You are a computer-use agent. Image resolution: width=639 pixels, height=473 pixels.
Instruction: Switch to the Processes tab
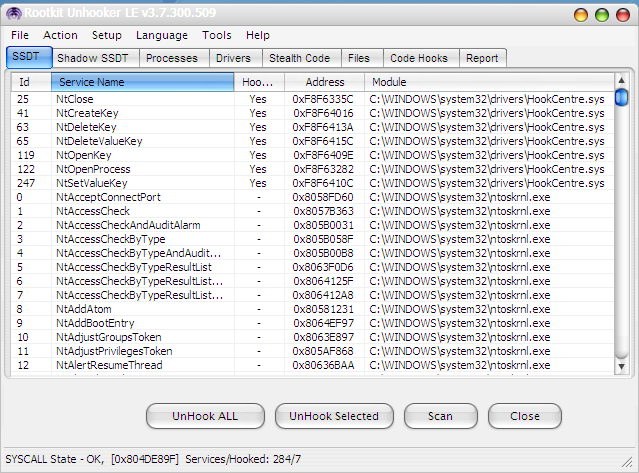coord(172,58)
